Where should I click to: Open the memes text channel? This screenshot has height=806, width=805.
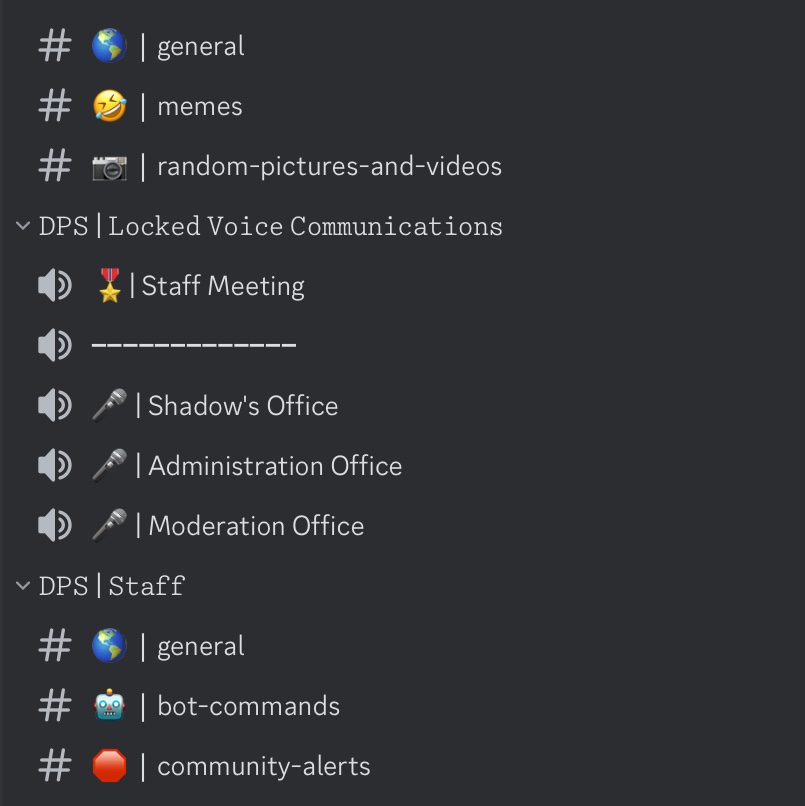[x=200, y=106]
